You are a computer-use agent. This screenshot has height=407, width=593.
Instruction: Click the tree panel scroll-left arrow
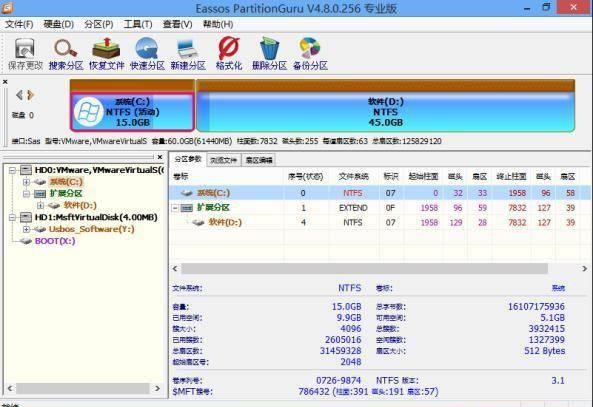[10, 388]
